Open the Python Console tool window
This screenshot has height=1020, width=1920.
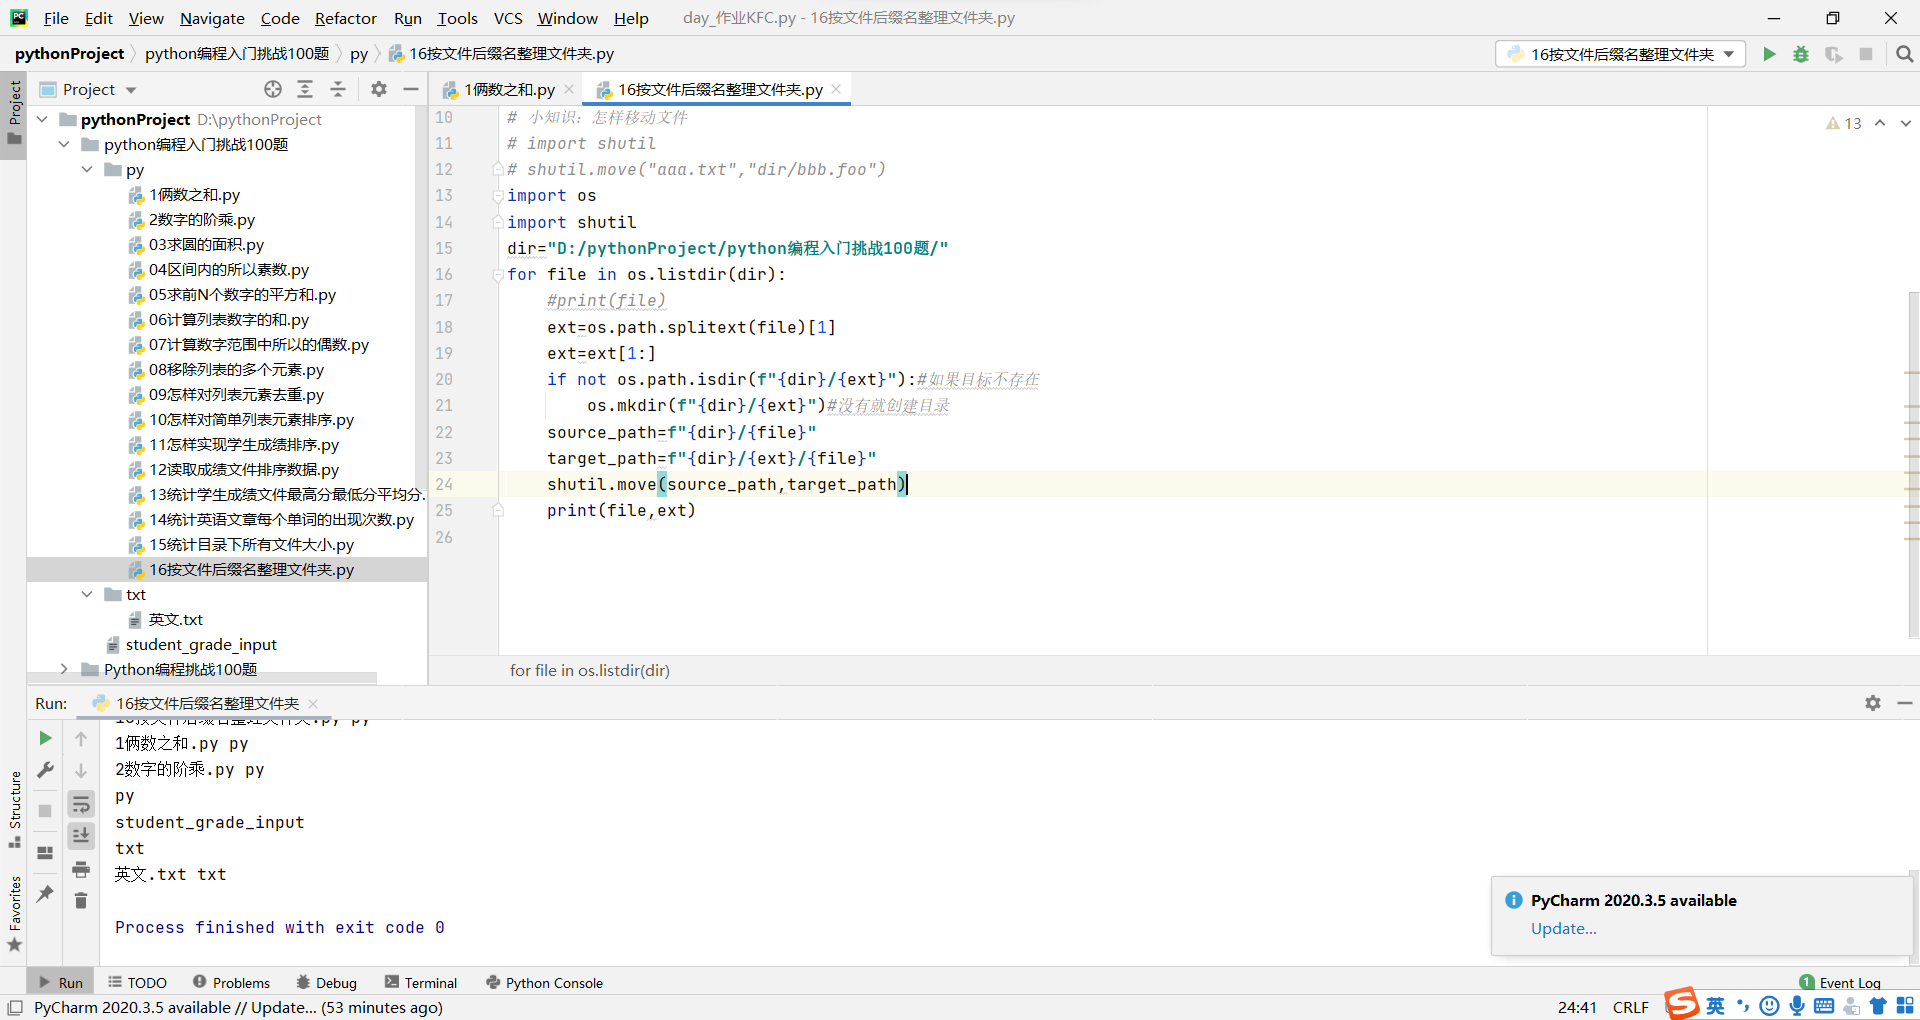pyautogui.click(x=545, y=983)
